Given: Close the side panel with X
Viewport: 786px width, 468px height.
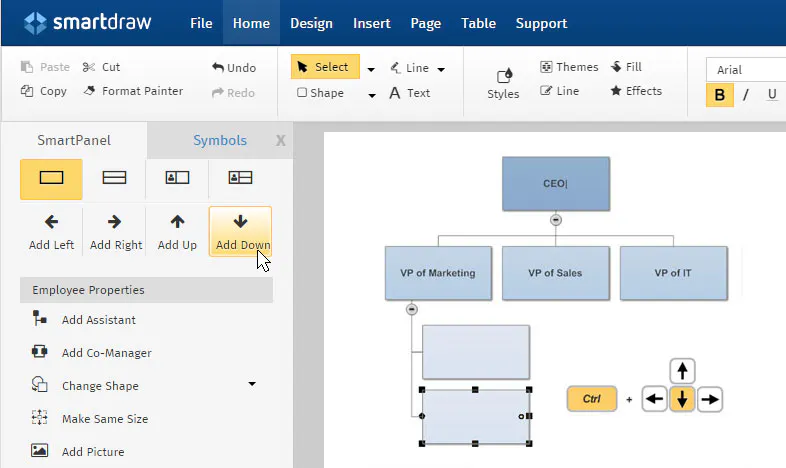Looking at the screenshot, I should (x=281, y=141).
